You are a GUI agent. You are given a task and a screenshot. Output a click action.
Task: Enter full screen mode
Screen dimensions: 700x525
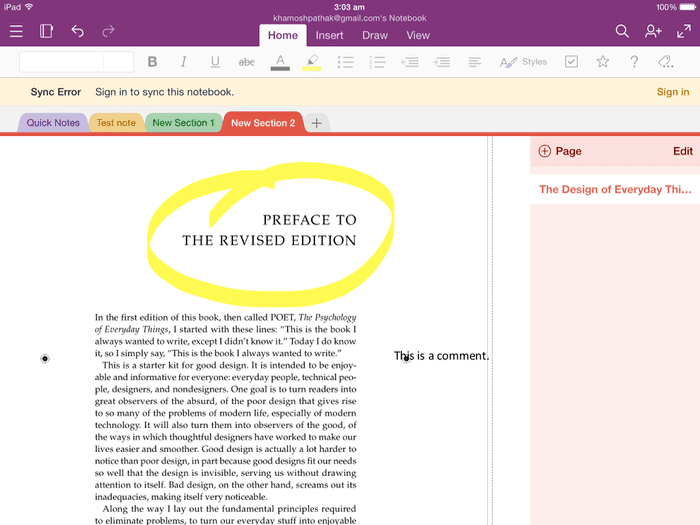[x=683, y=31]
